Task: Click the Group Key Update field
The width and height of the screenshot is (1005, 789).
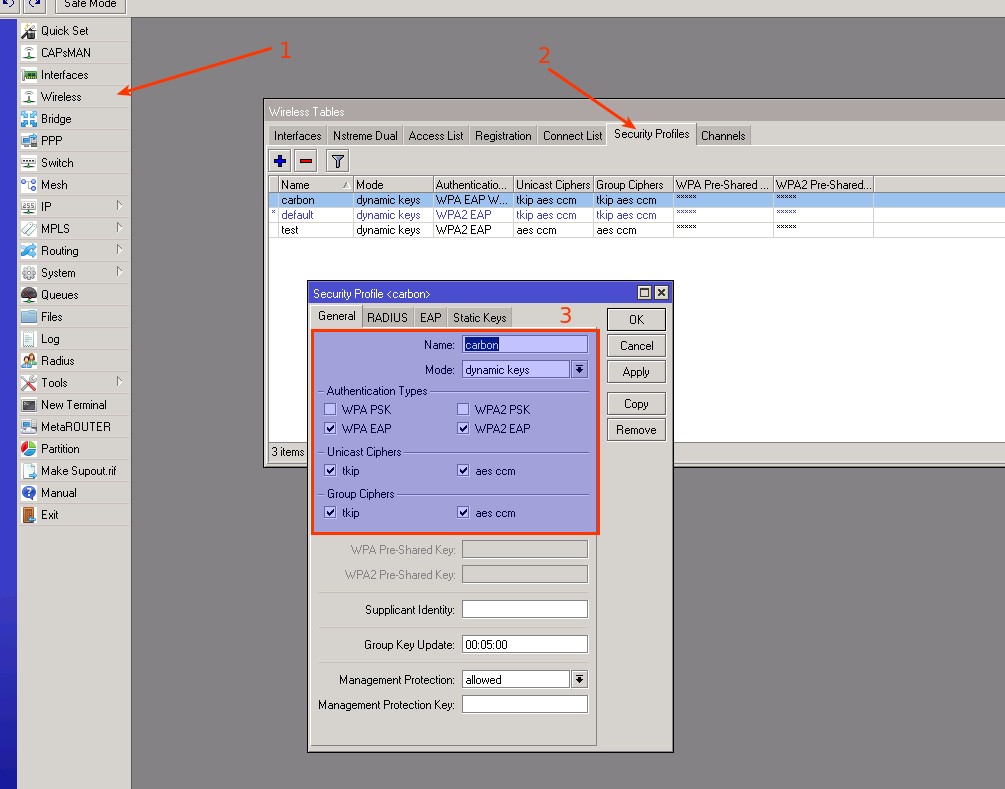Action: 524,645
